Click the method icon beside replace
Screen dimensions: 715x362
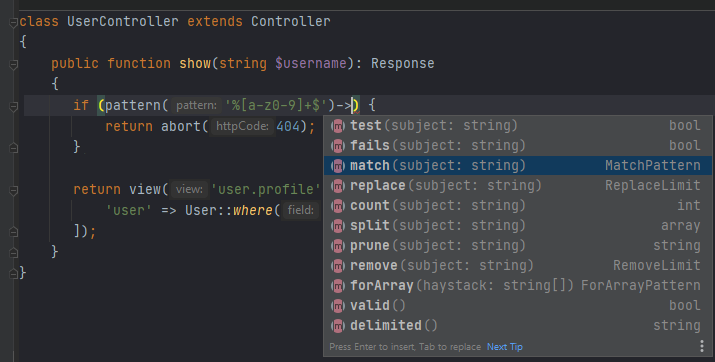pos(338,186)
